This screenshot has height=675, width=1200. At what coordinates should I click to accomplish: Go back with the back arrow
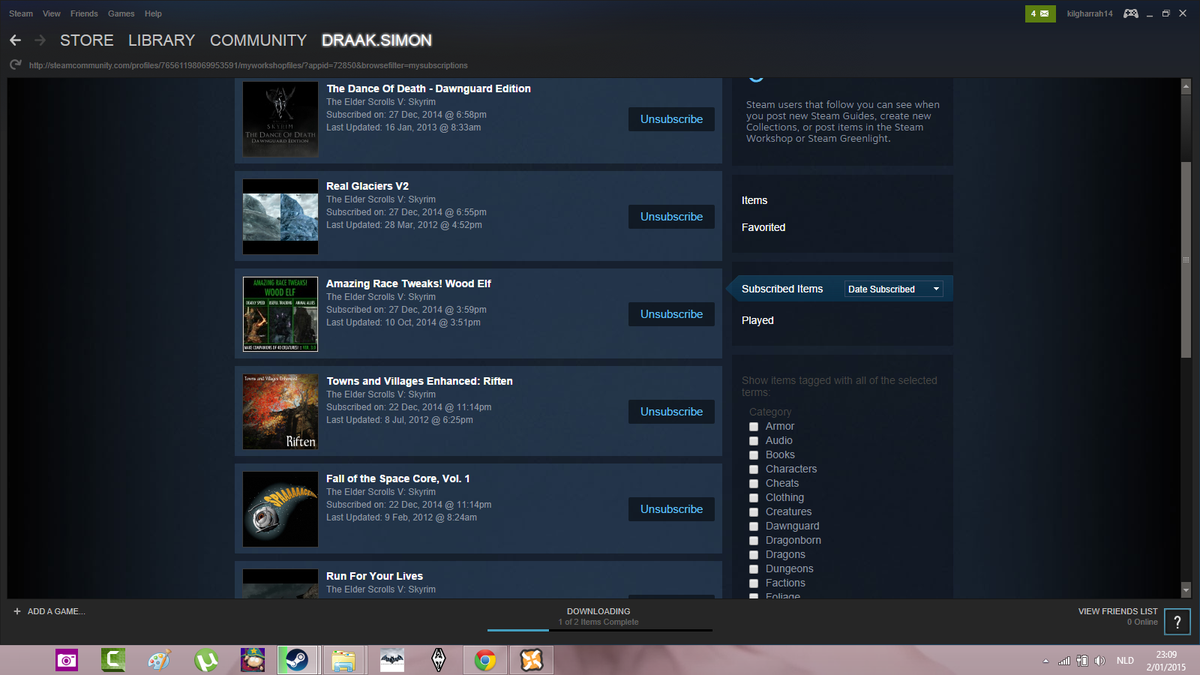15,41
